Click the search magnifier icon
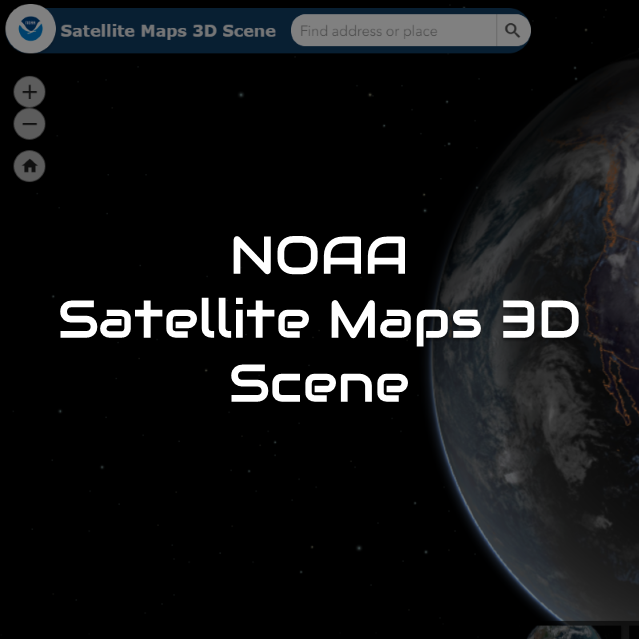 [513, 30]
